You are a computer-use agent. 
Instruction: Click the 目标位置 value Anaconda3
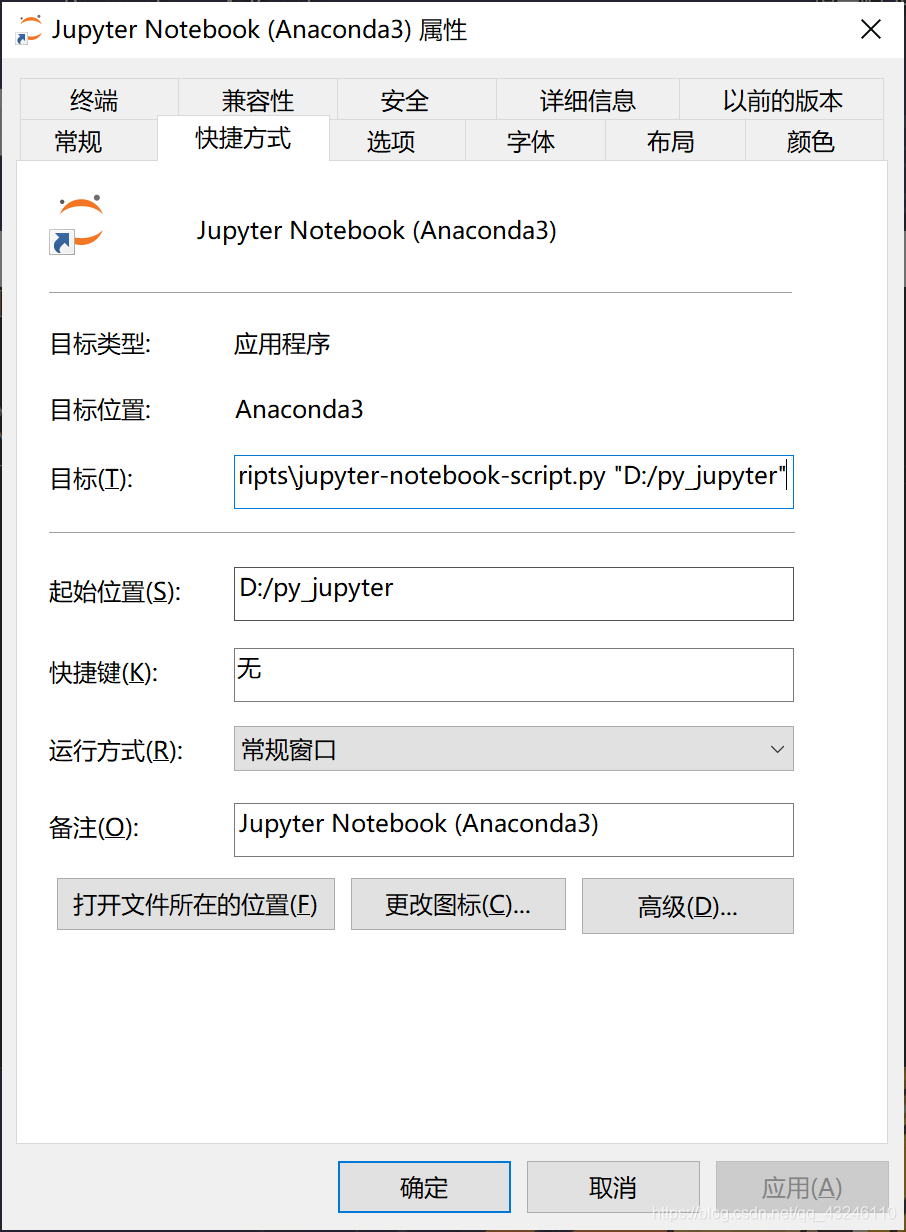pos(299,409)
